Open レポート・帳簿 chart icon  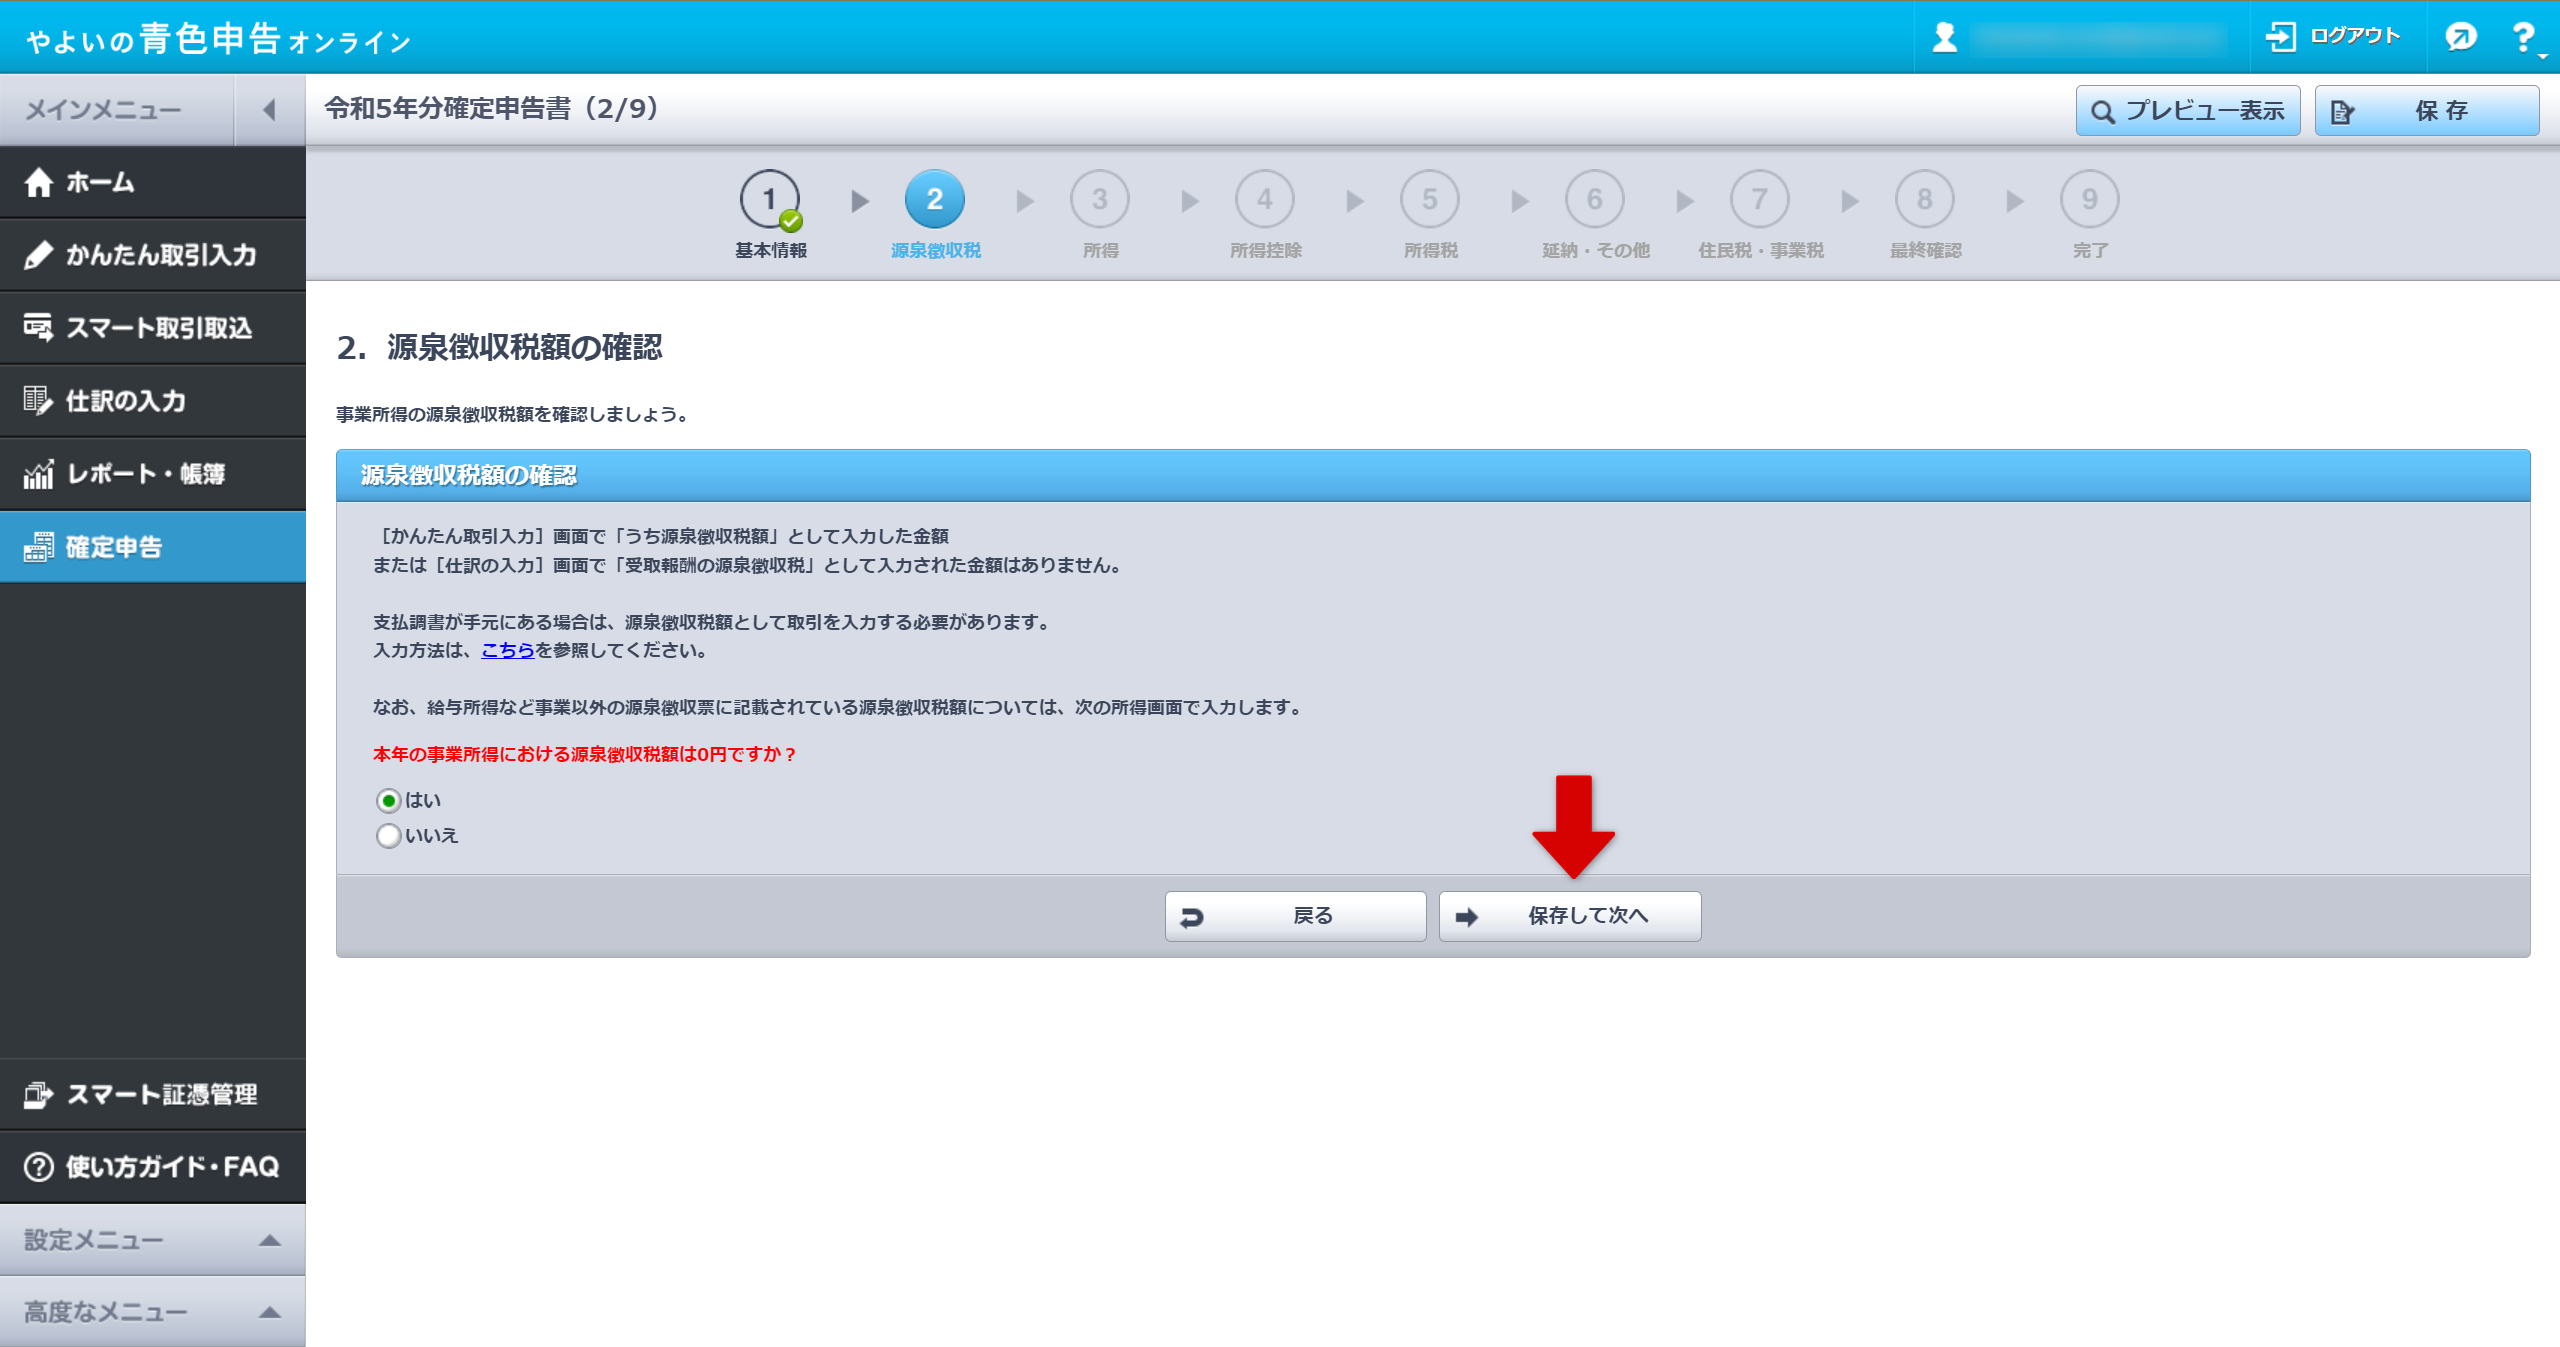(39, 474)
